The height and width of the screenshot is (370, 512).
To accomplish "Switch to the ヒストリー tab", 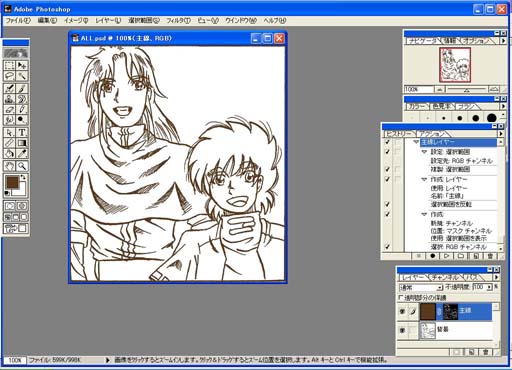I will click(398, 134).
